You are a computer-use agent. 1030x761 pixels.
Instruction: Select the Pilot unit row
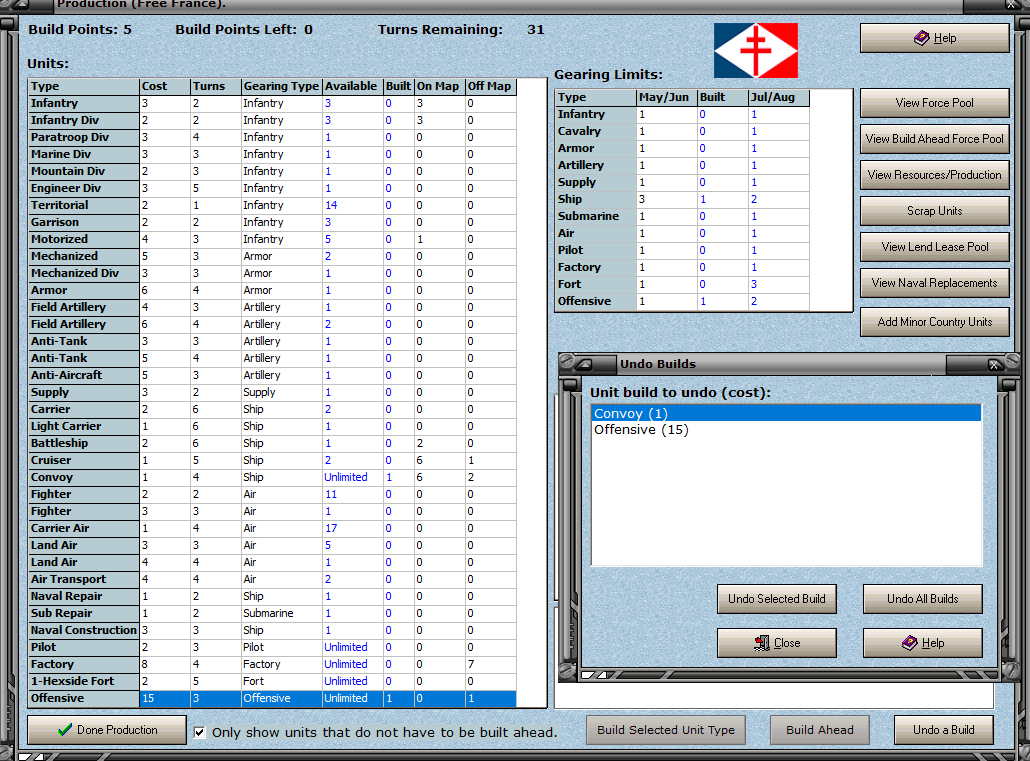pos(273,648)
